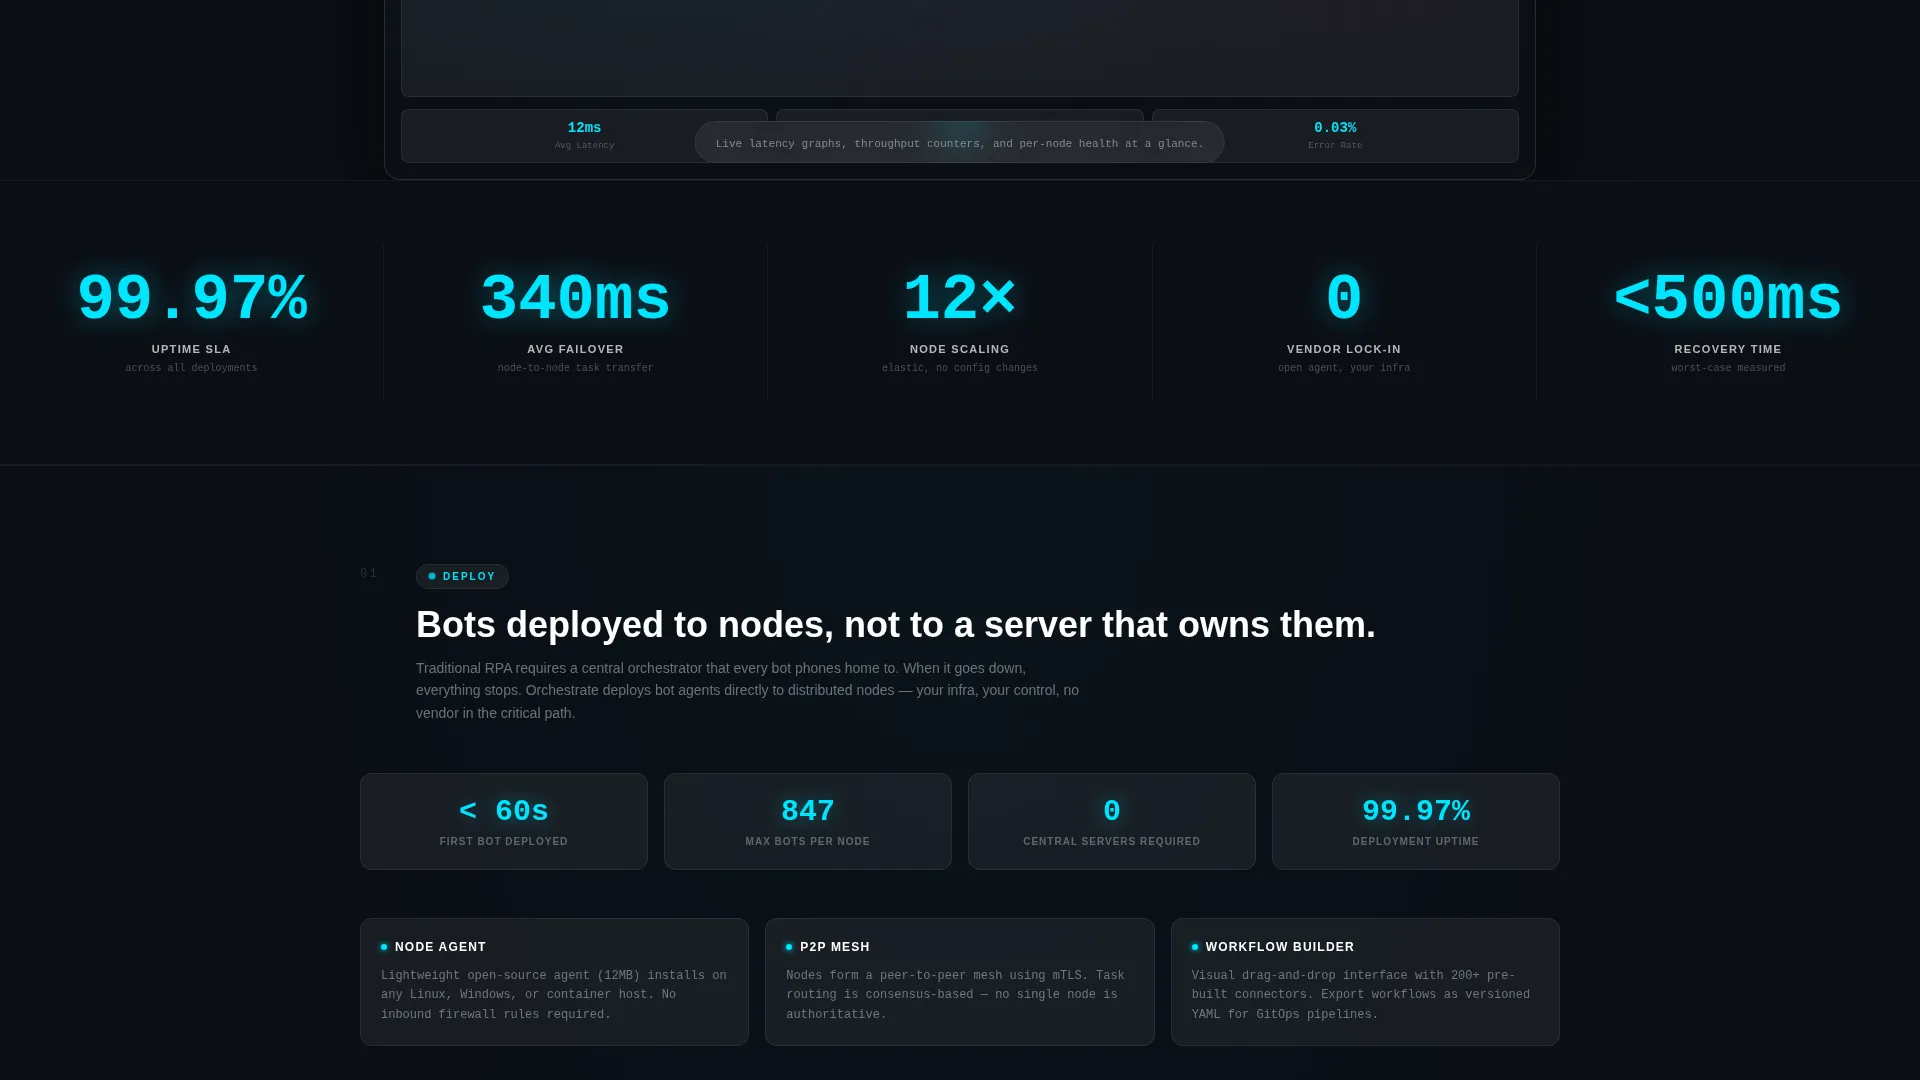Click the UPTIME SLA label
Viewport: 1920px width, 1080px height.
[x=191, y=349]
